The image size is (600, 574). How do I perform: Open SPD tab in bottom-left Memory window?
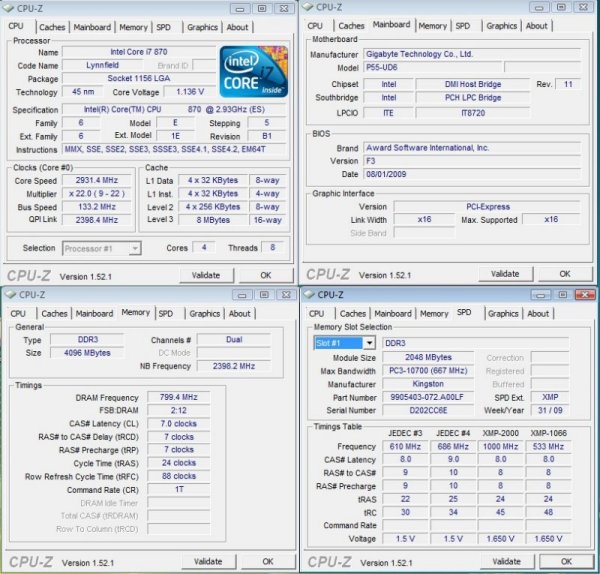coord(166,314)
